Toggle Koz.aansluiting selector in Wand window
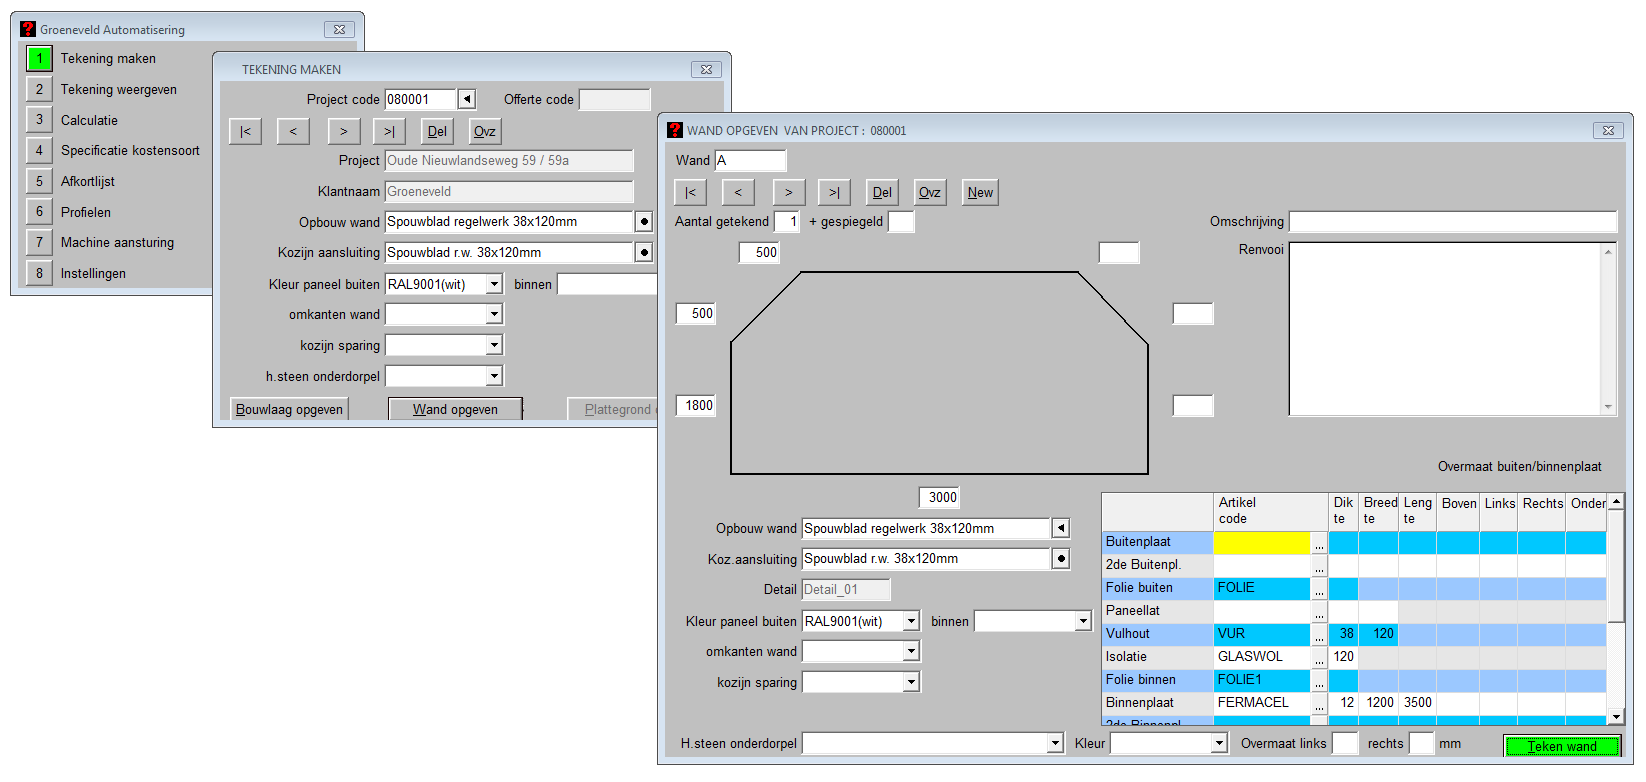 click(1061, 559)
